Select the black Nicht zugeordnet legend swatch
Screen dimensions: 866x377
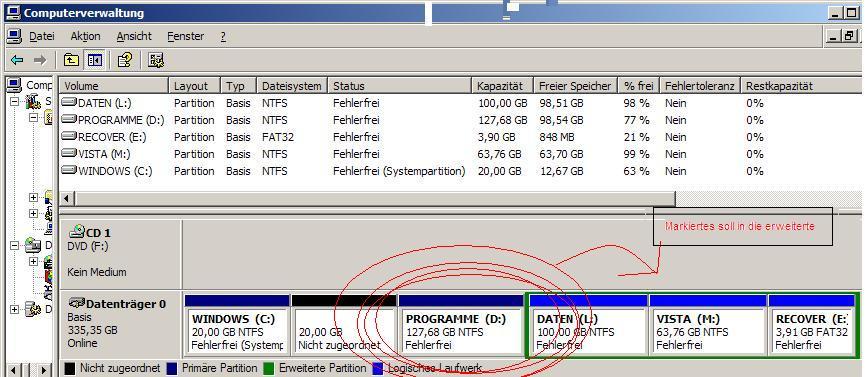pos(70,368)
